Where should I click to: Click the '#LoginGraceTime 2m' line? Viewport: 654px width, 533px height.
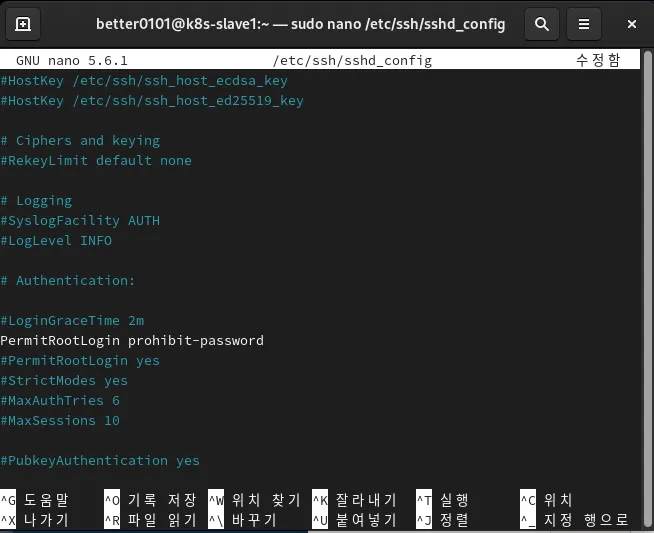(72, 321)
